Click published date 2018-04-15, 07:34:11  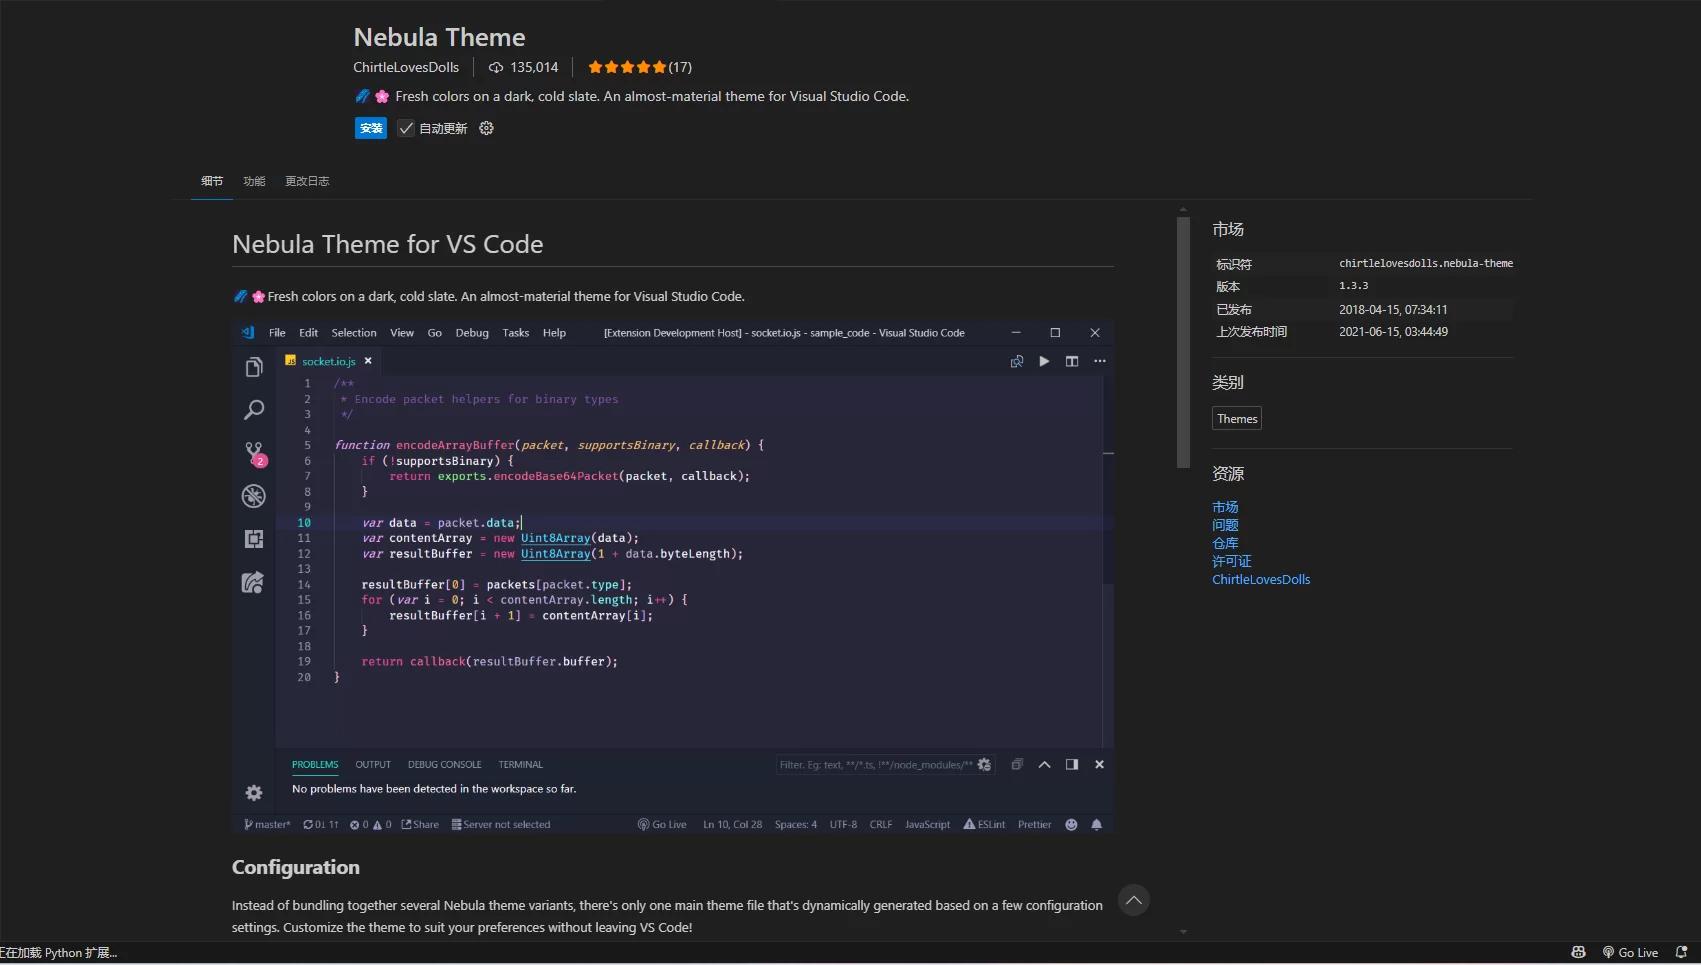tap(1393, 310)
